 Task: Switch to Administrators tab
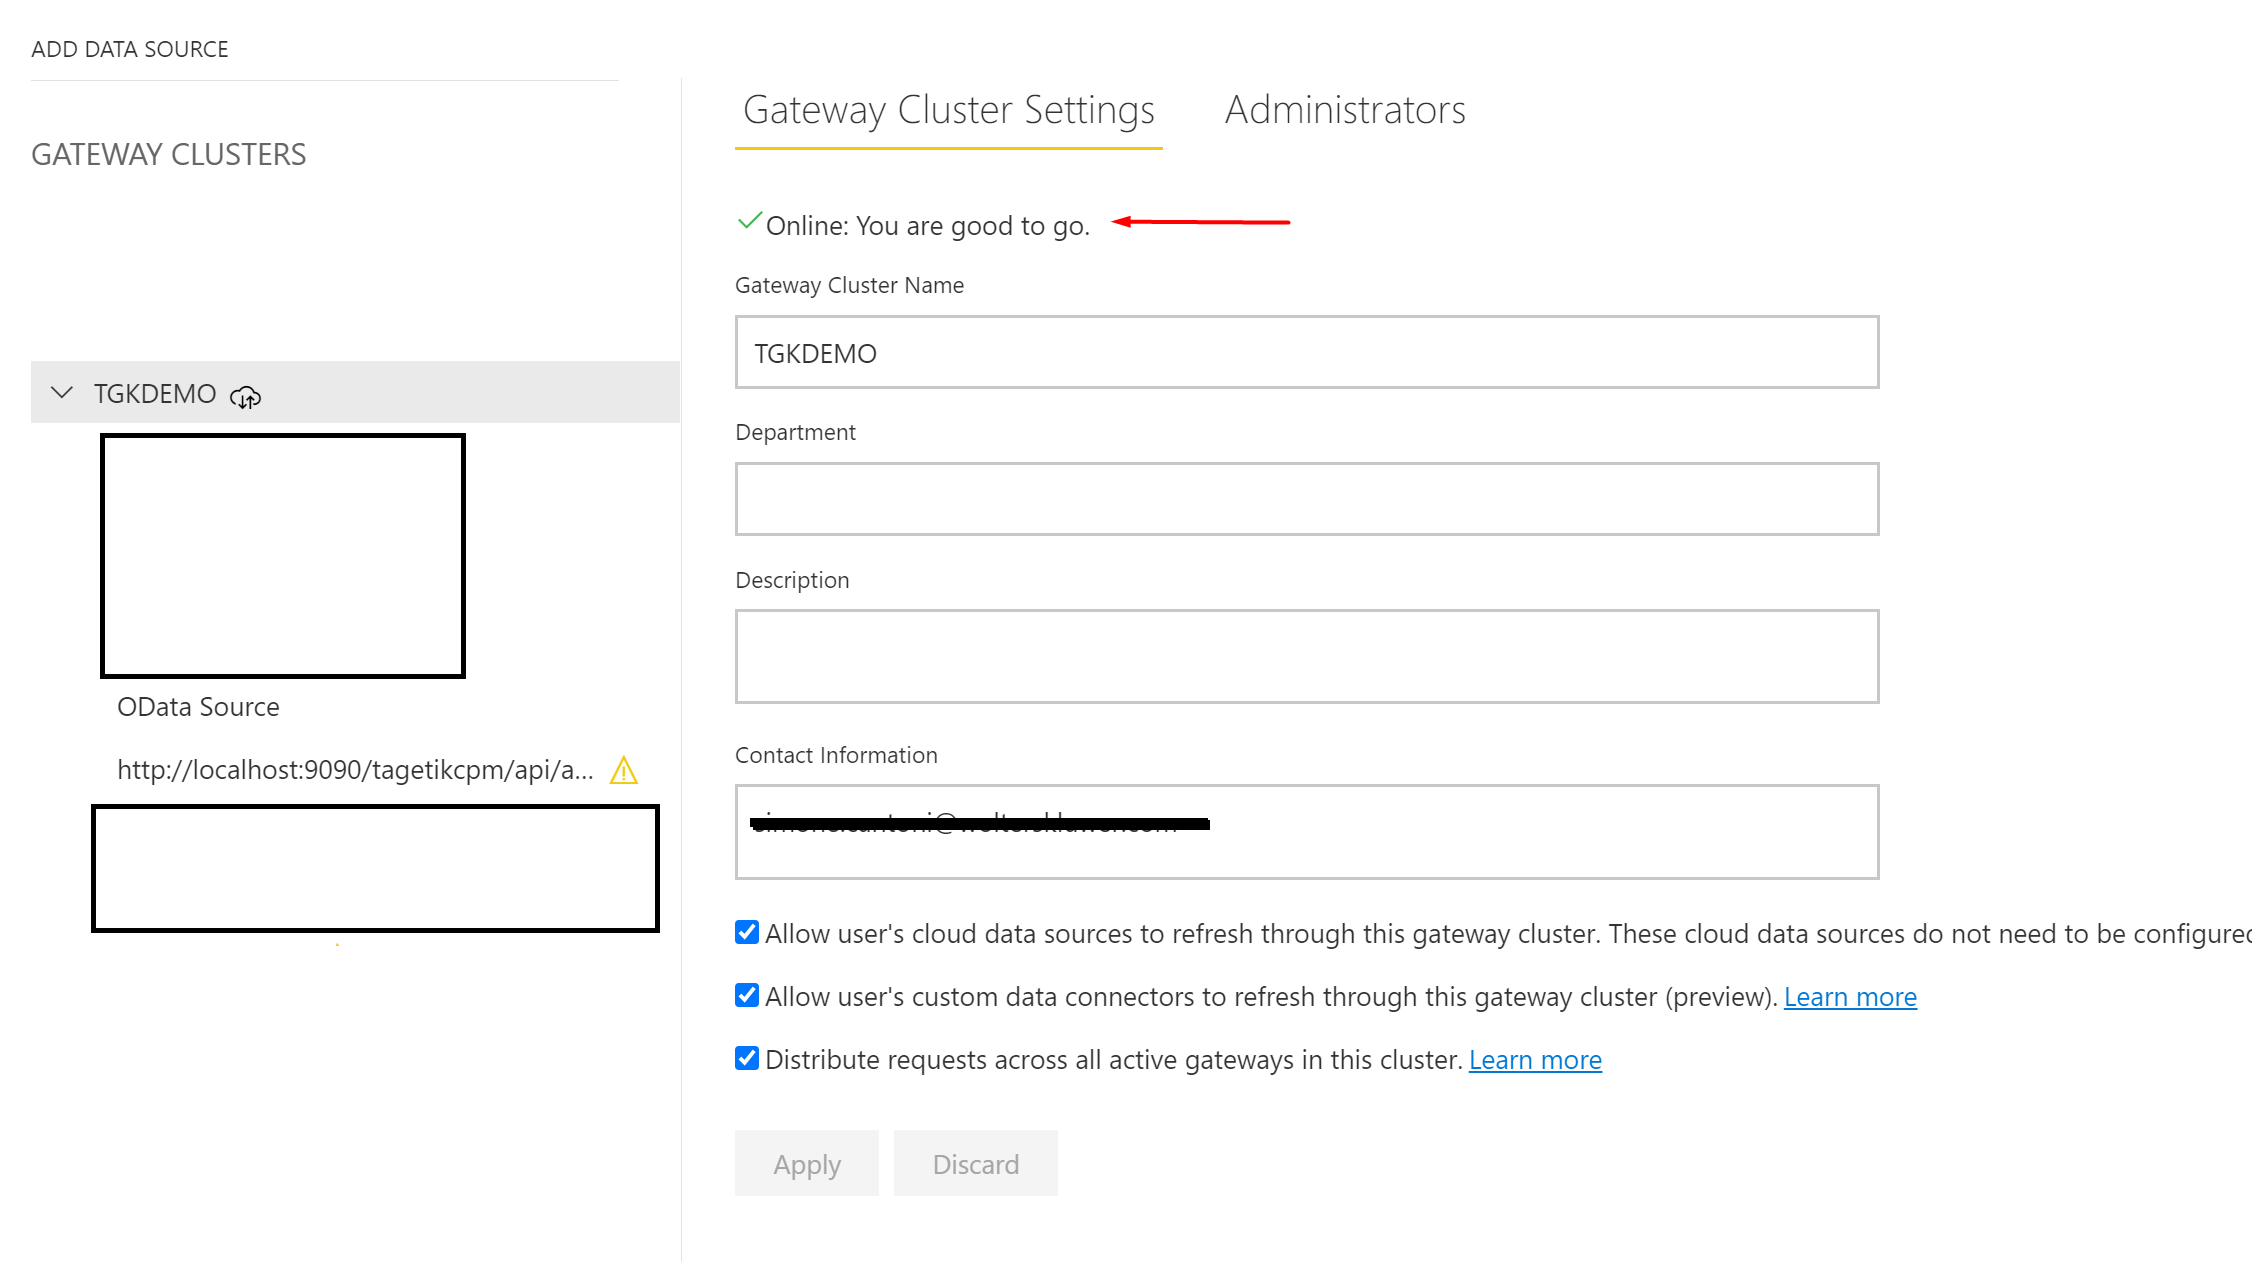1345,110
